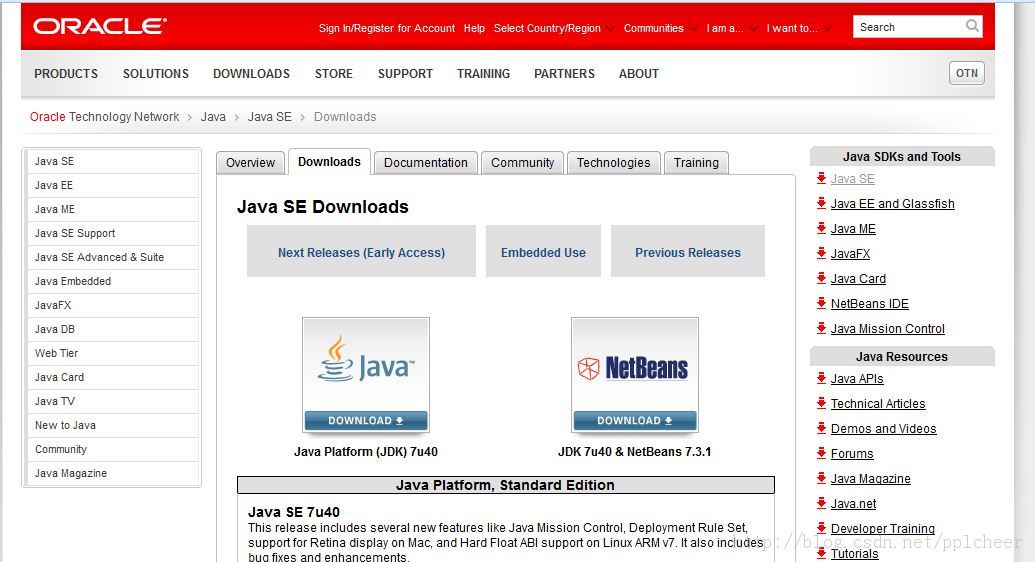Viewport: 1035px width, 562px height.
Task: Open the Tutorials resource link
Action: click(x=854, y=553)
